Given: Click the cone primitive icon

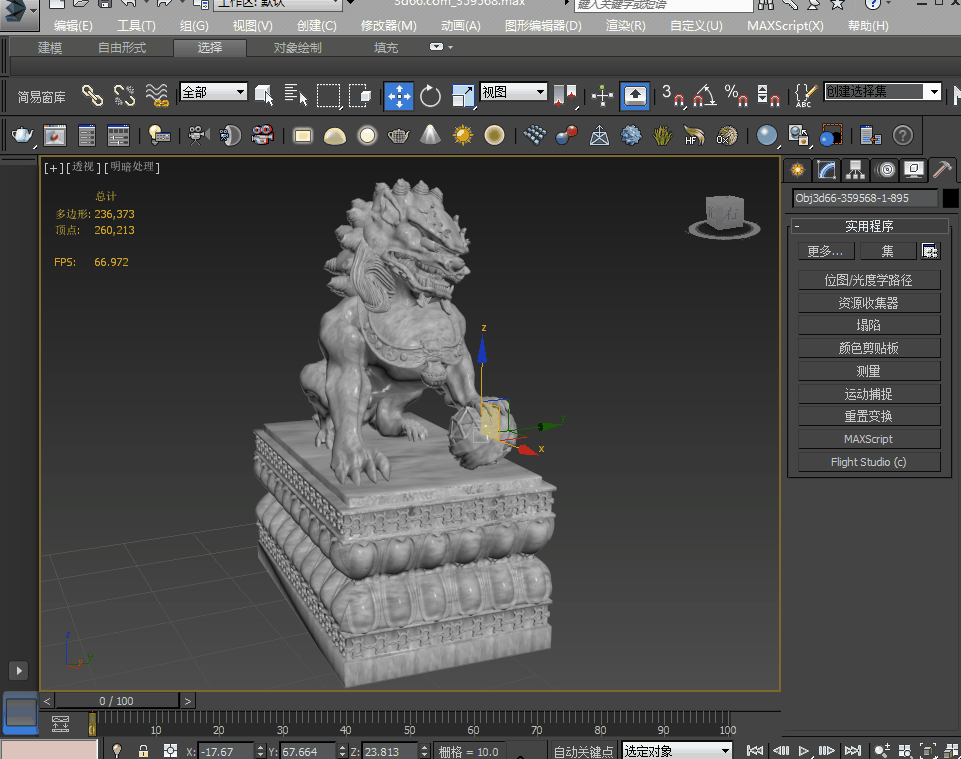Looking at the screenshot, I should (430, 135).
